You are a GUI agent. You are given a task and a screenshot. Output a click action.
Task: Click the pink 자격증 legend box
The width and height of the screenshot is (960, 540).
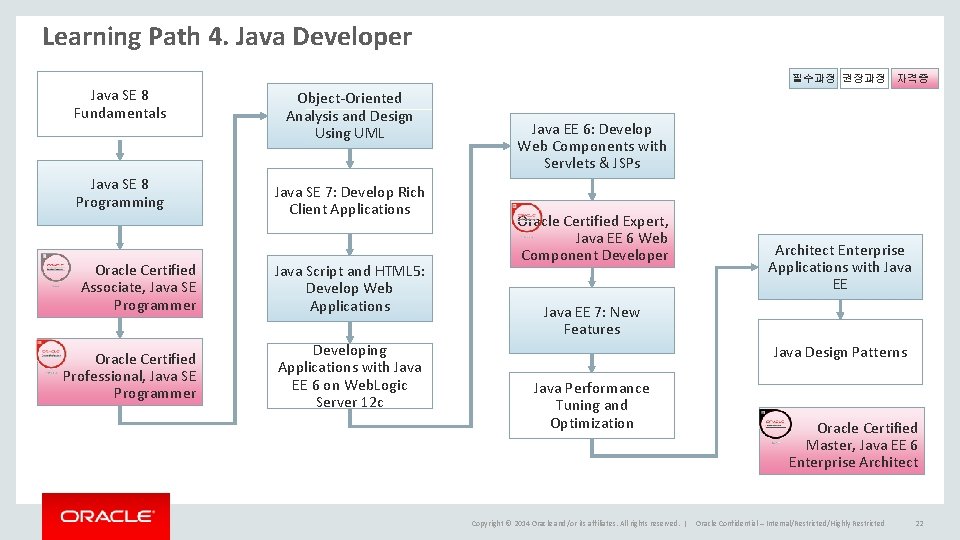[x=915, y=78]
